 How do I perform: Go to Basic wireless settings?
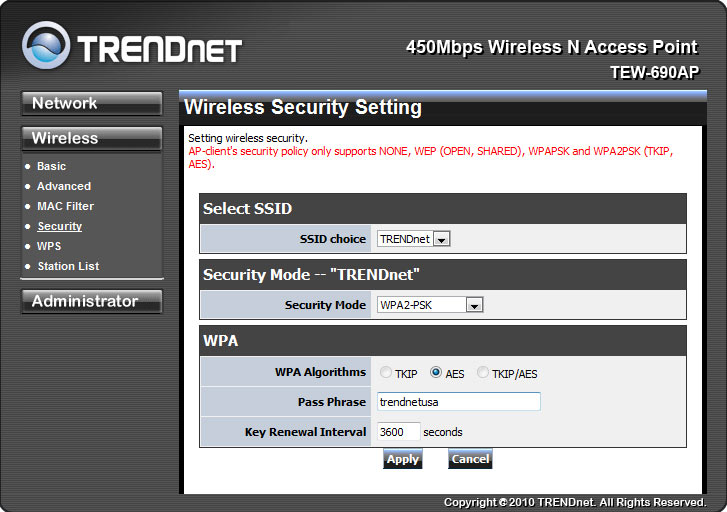pos(51,166)
